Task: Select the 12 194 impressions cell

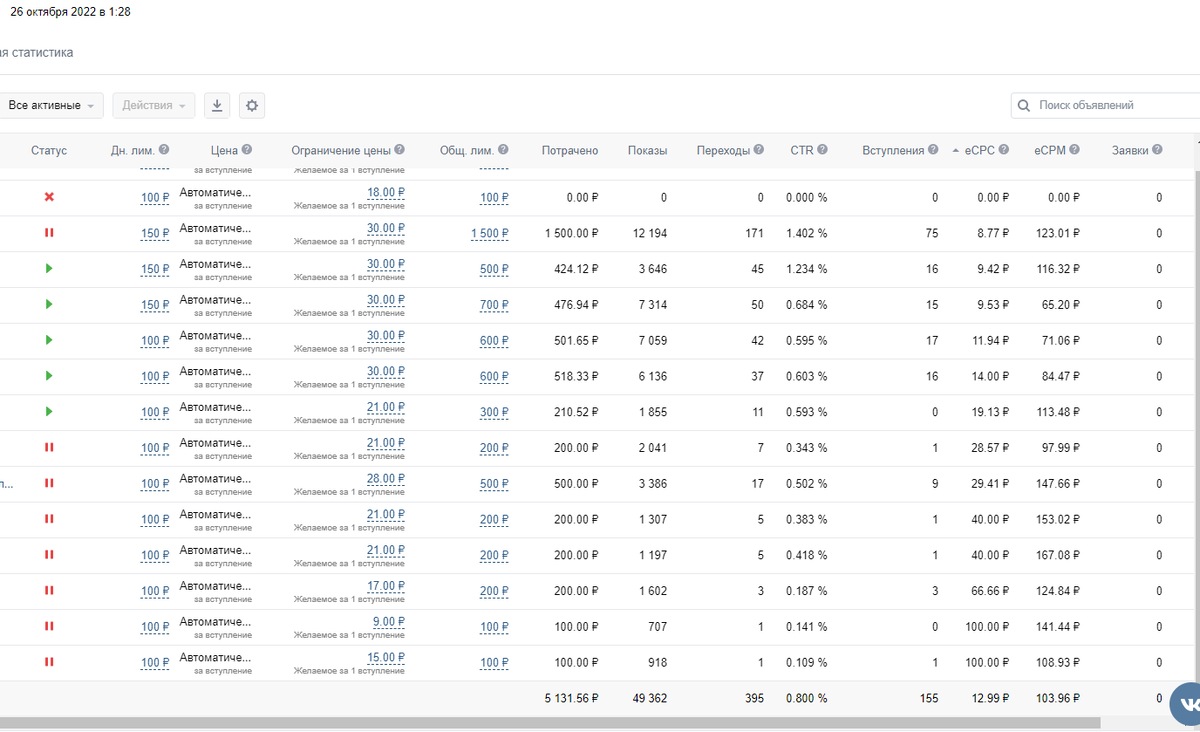Action: click(650, 233)
